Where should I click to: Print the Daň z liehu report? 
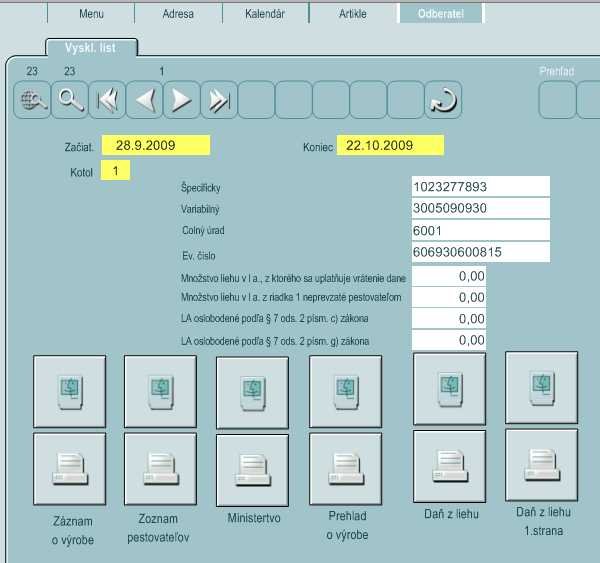(x=450, y=466)
